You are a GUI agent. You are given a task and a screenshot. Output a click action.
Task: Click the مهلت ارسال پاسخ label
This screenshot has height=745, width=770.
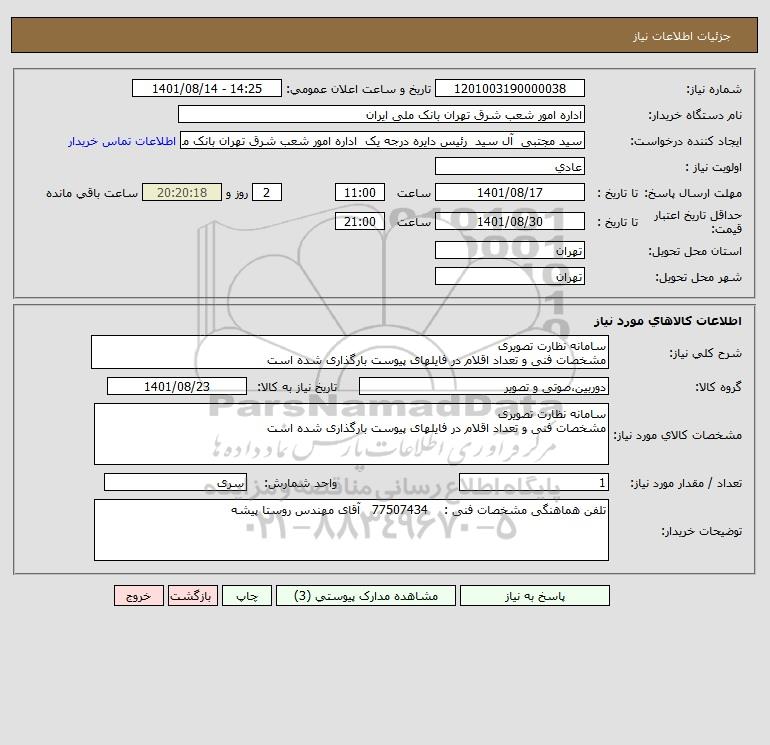(x=695, y=193)
